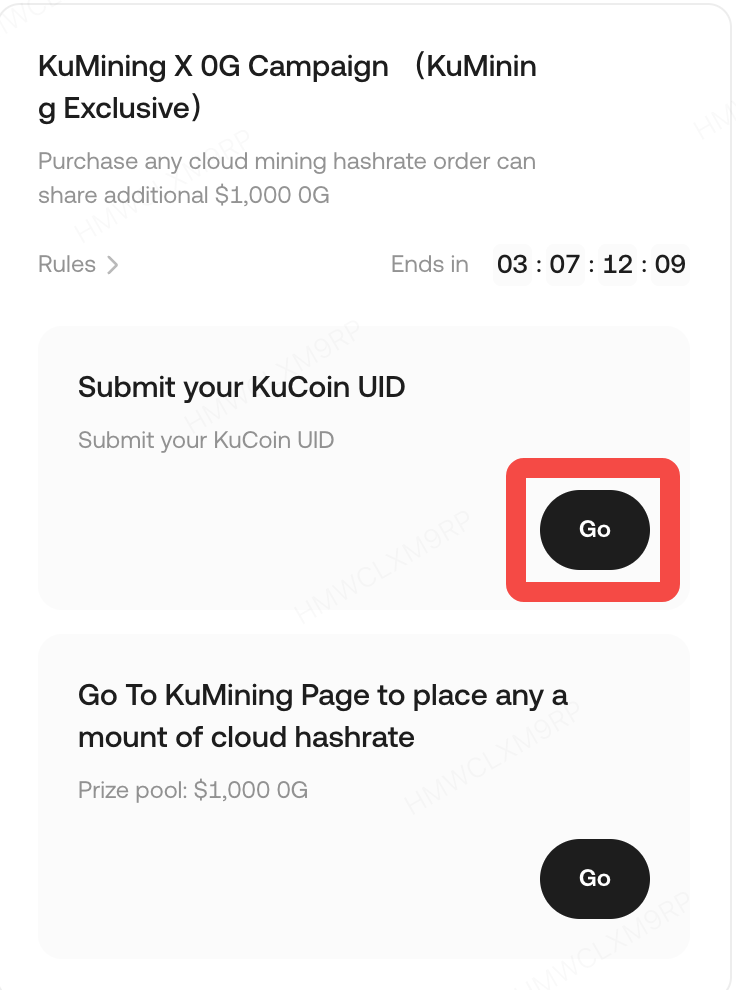Click gray 'Submit your KuCoin UID' subtitle
The width and height of the screenshot is (736, 990).
coord(205,440)
